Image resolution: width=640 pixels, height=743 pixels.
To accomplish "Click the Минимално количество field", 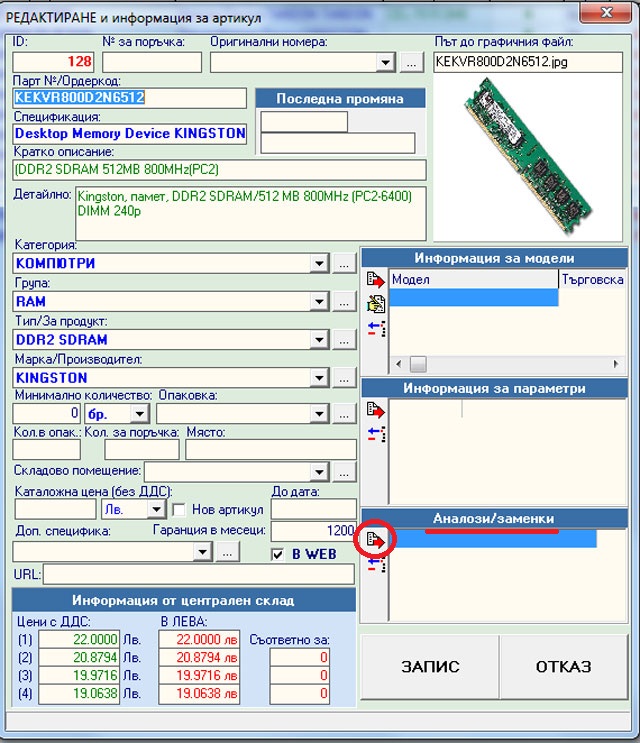I will tap(47, 414).
